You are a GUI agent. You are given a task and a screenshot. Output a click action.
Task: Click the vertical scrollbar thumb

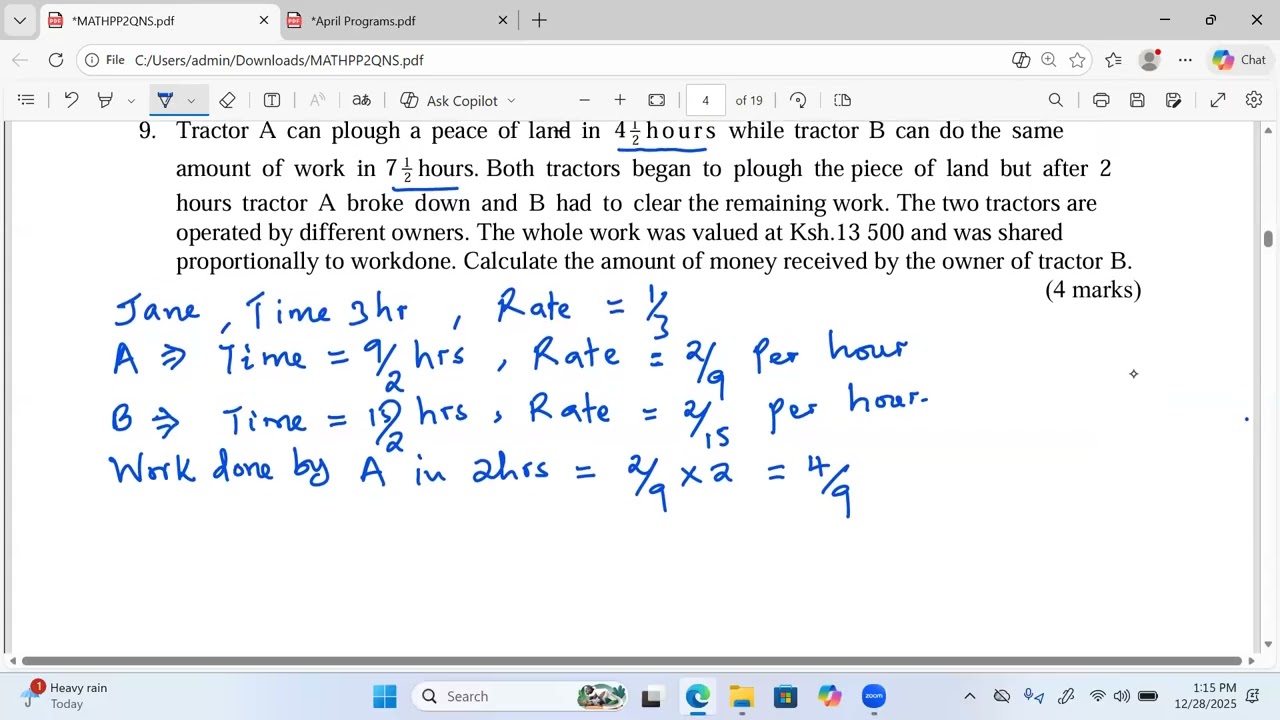1268,238
